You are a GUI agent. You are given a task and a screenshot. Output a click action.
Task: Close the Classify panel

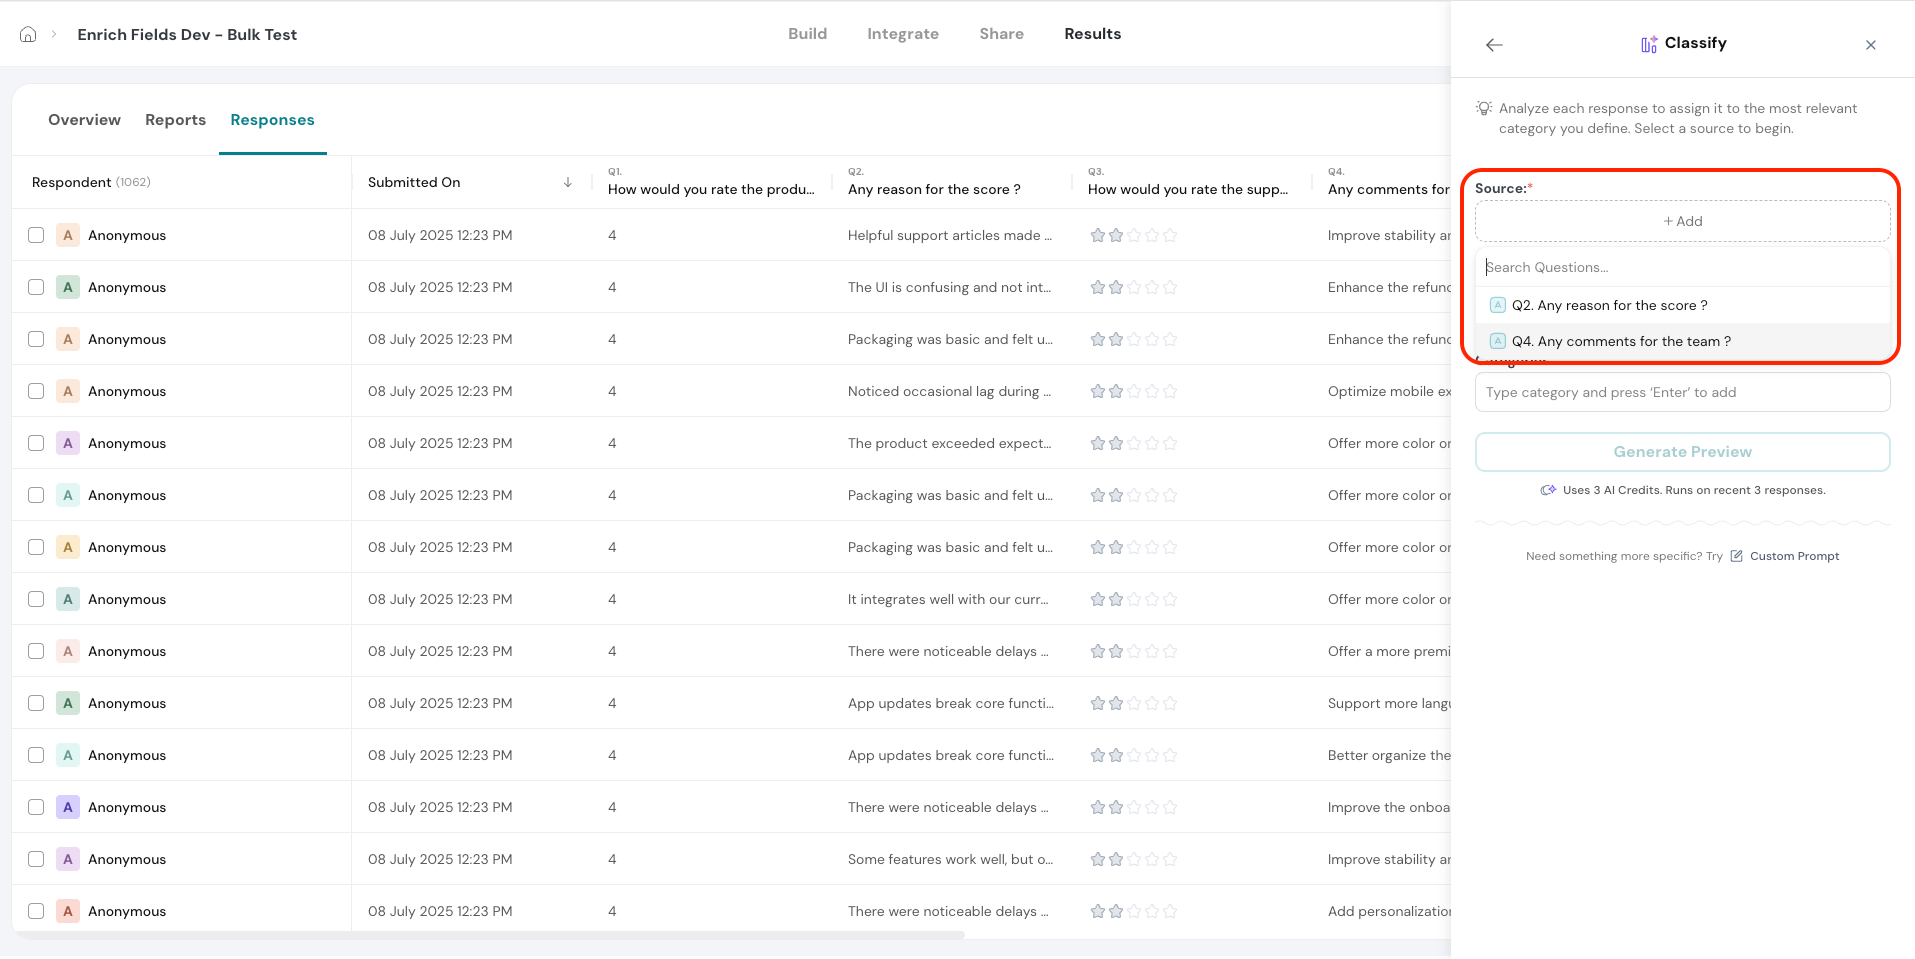tap(1870, 45)
